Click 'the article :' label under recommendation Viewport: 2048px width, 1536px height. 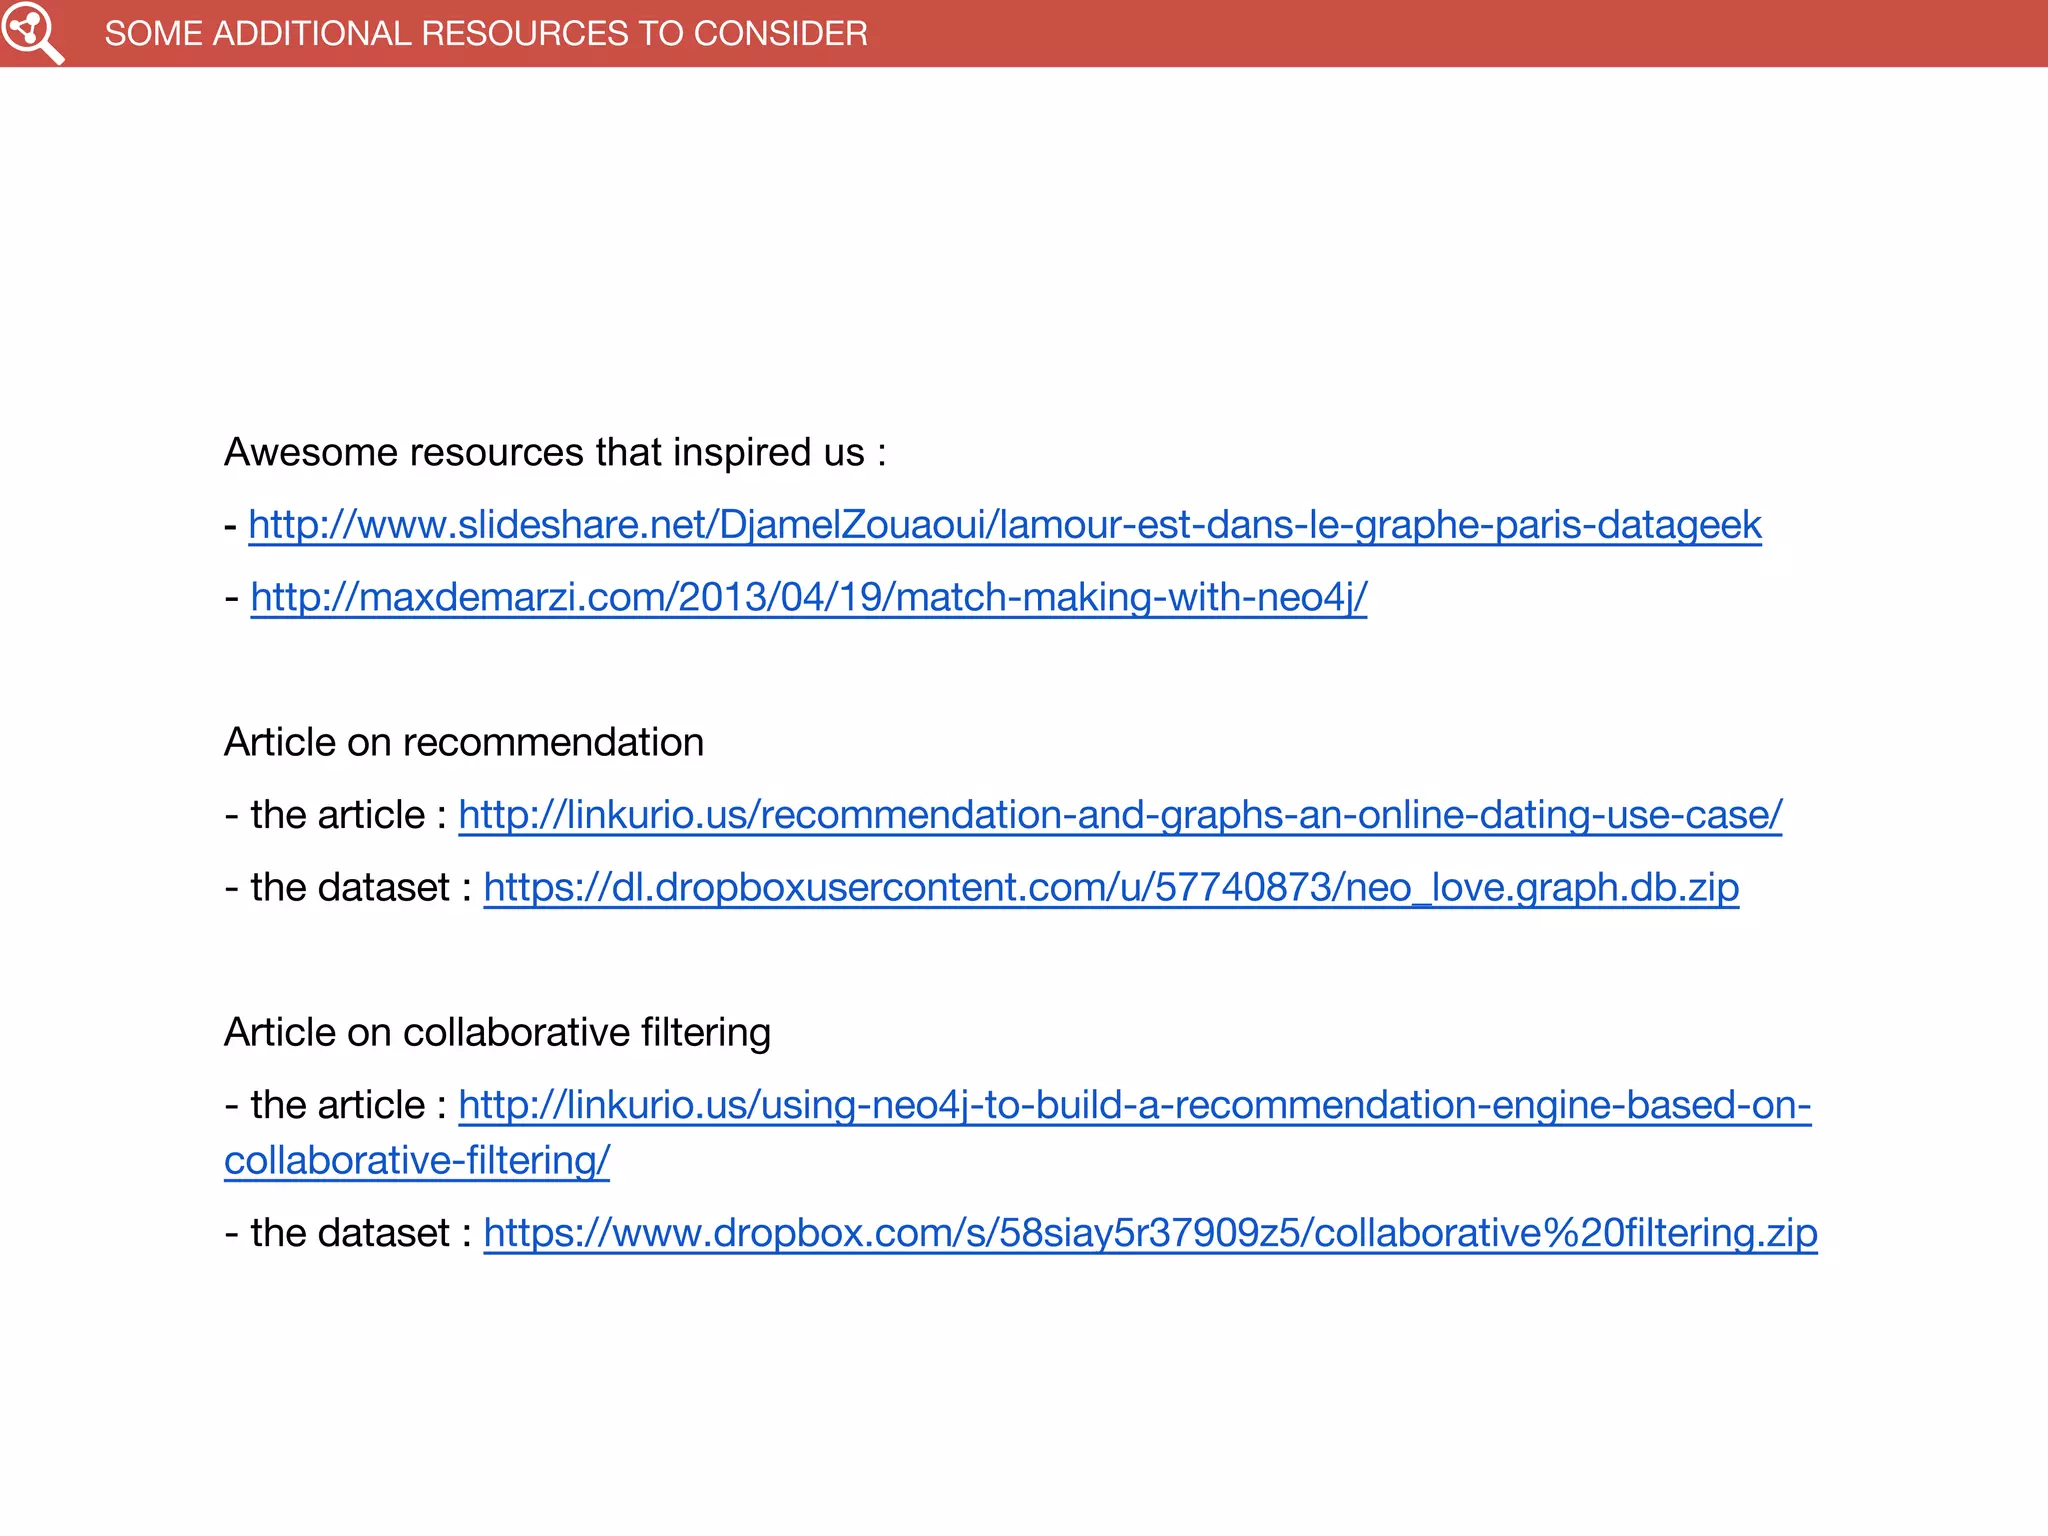(x=347, y=815)
